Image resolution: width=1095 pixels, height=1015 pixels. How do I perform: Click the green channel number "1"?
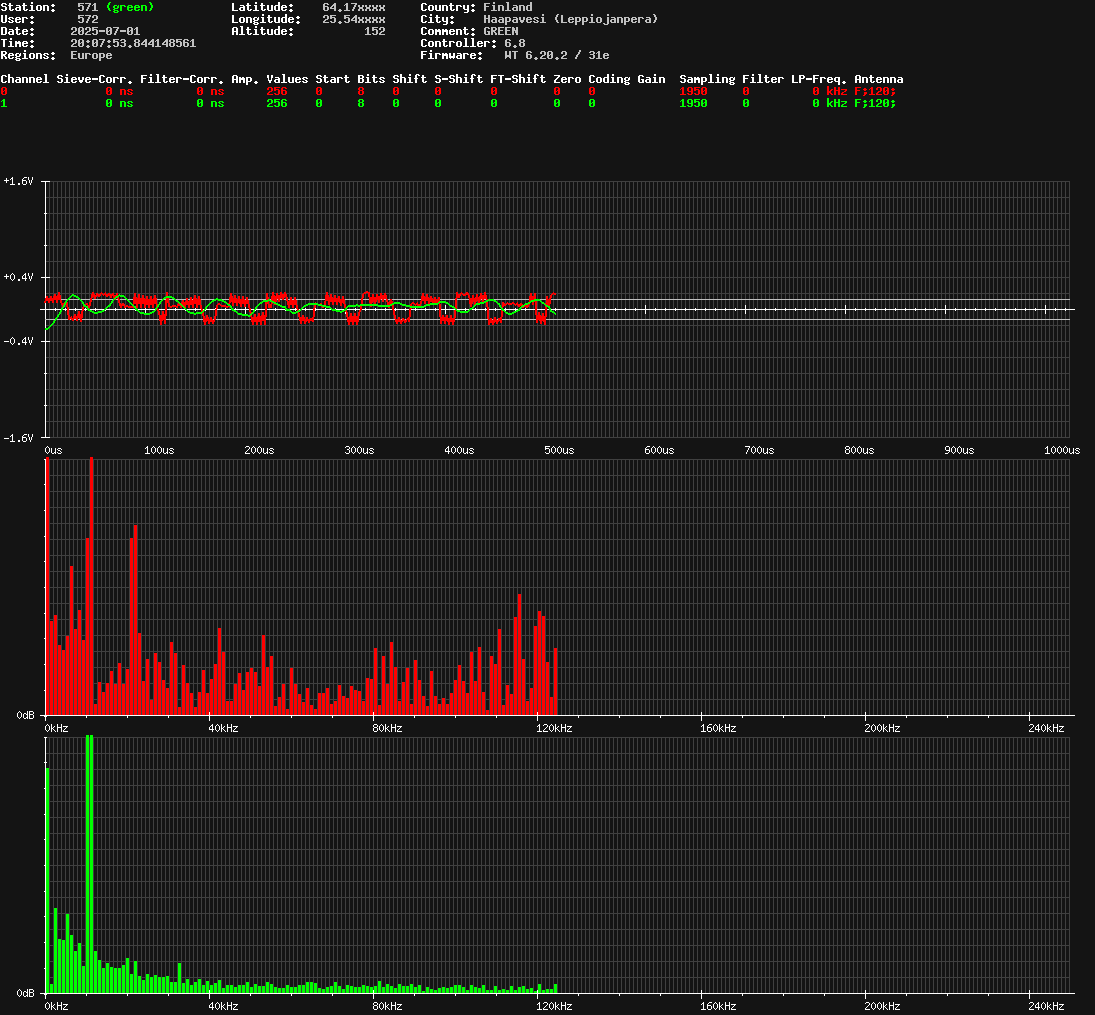pyautogui.click(x=3, y=103)
